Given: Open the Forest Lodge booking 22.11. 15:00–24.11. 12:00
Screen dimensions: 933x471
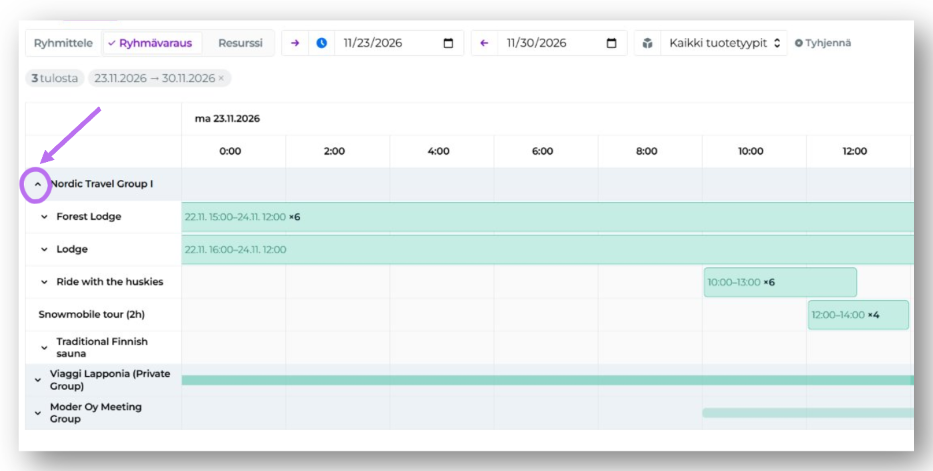Looking at the screenshot, I should click(x=547, y=217).
